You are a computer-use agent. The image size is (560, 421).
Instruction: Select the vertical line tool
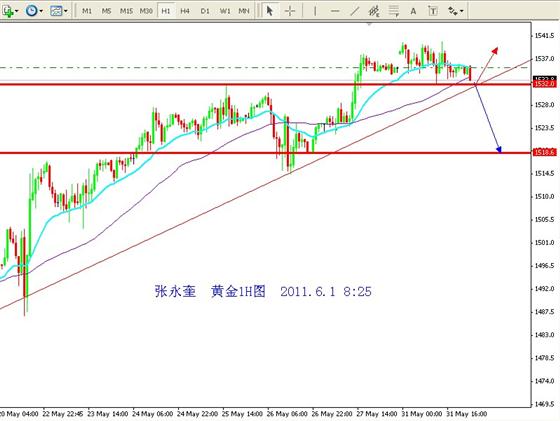click(x=315, y=11)
